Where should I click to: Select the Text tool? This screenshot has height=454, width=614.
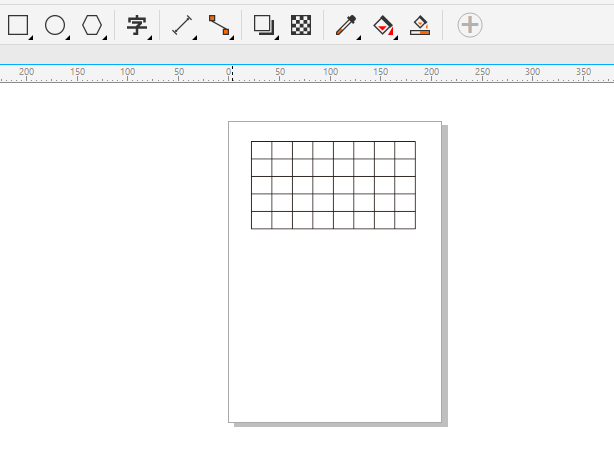coord(137,25)
